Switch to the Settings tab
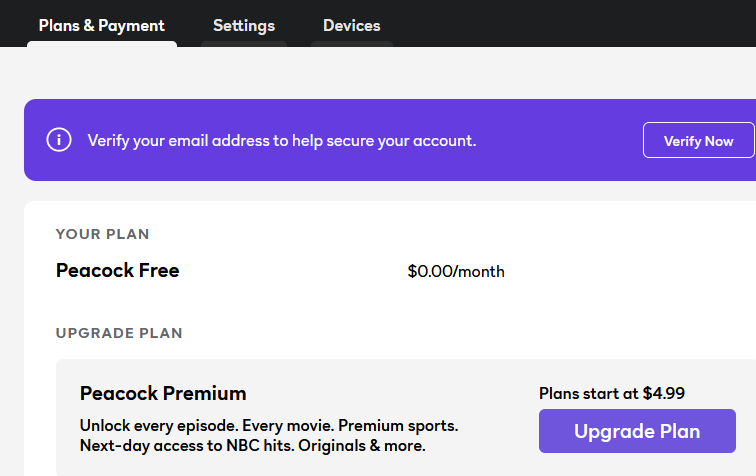This screenshot has height=476, width=756. point(244,26)
